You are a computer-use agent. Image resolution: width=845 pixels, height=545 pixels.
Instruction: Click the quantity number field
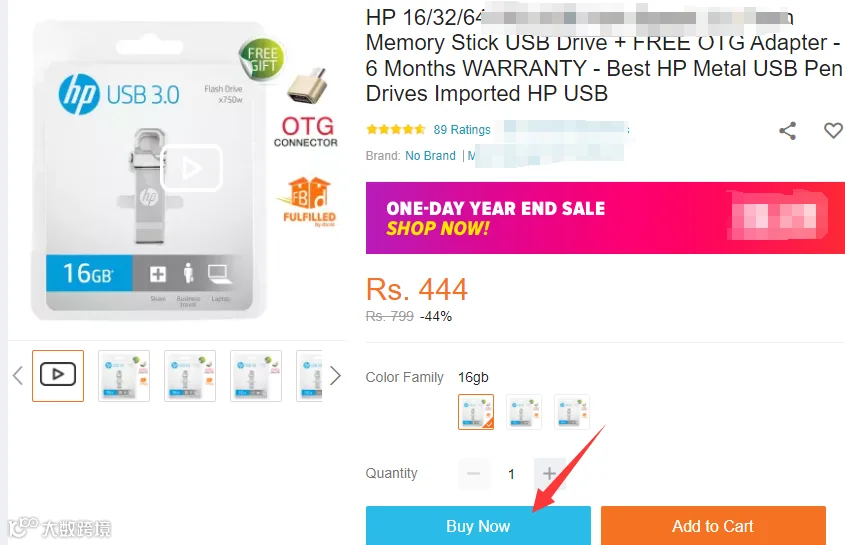point(511,474)
